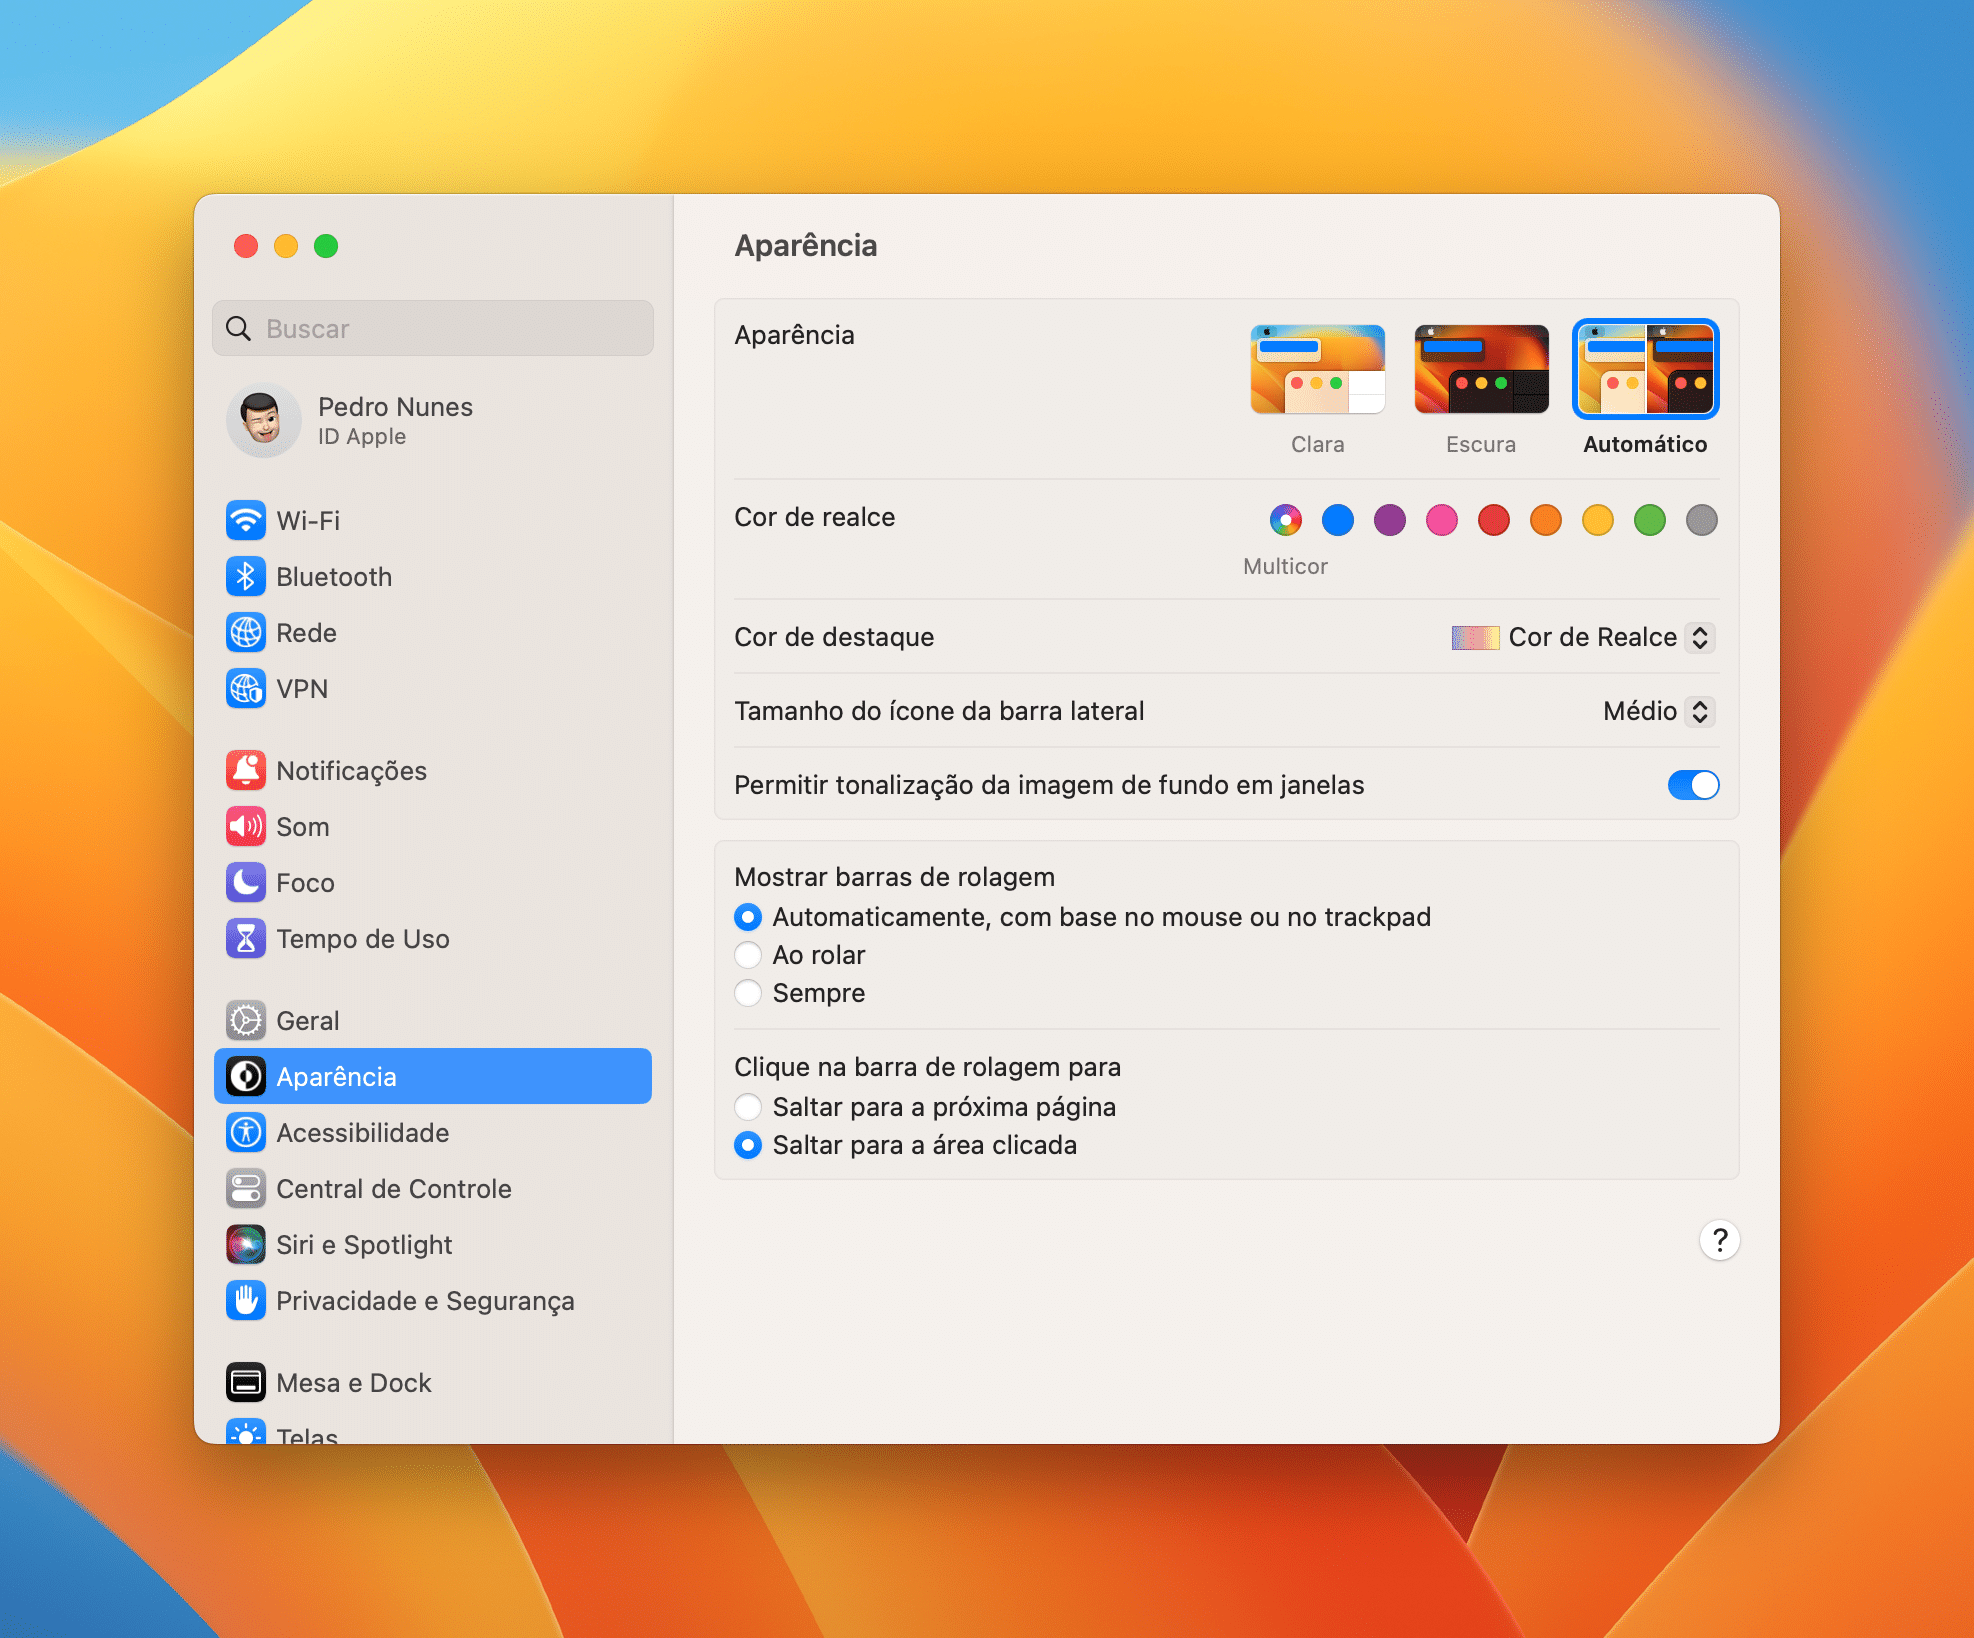This screenshot has width=1974, height=1638.
Task: Open Mesa e Dock settings
Action: click(x=433, y=1382)
